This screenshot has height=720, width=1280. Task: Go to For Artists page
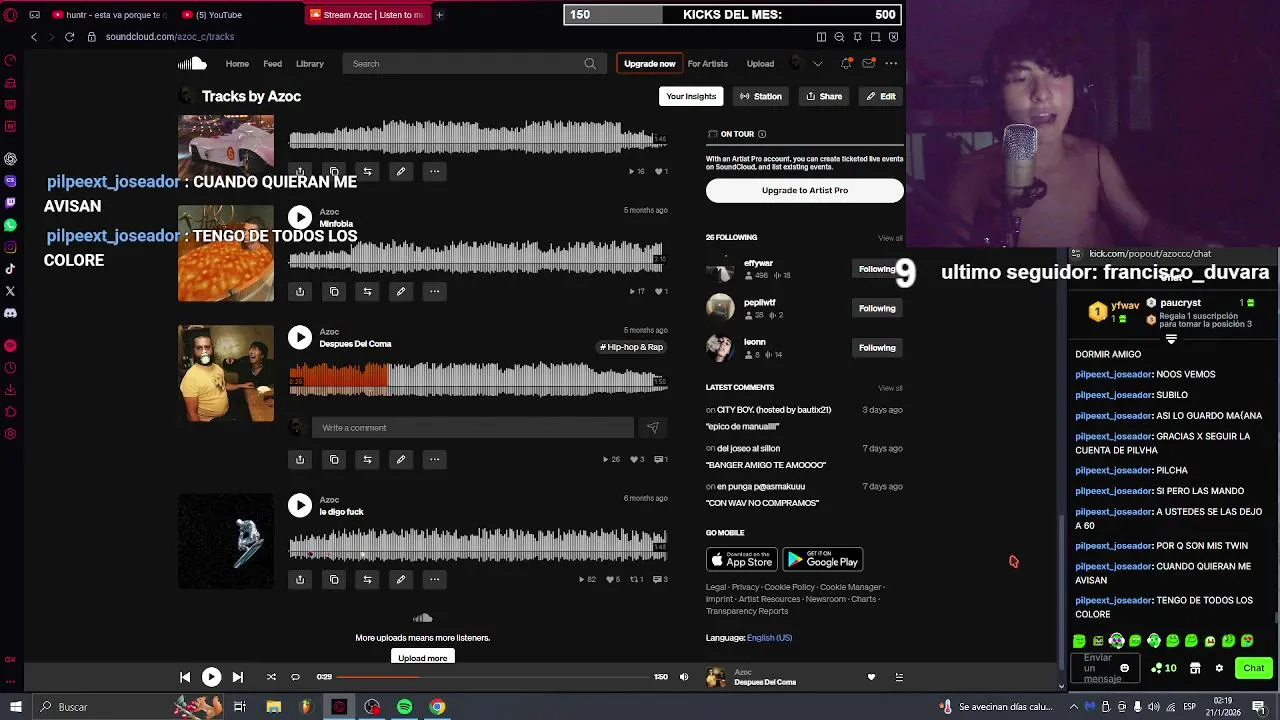[708, 64]
